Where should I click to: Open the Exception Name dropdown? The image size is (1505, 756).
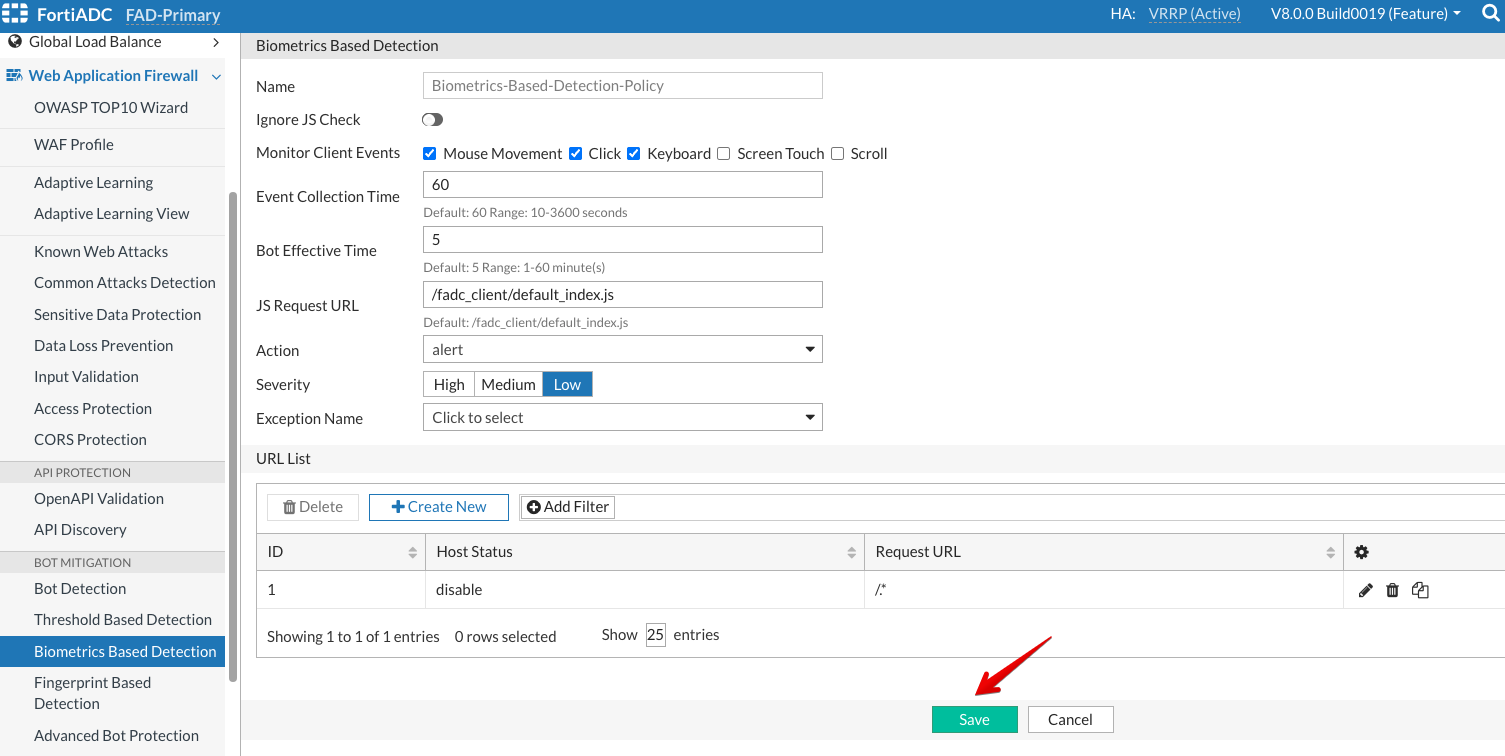622,418
